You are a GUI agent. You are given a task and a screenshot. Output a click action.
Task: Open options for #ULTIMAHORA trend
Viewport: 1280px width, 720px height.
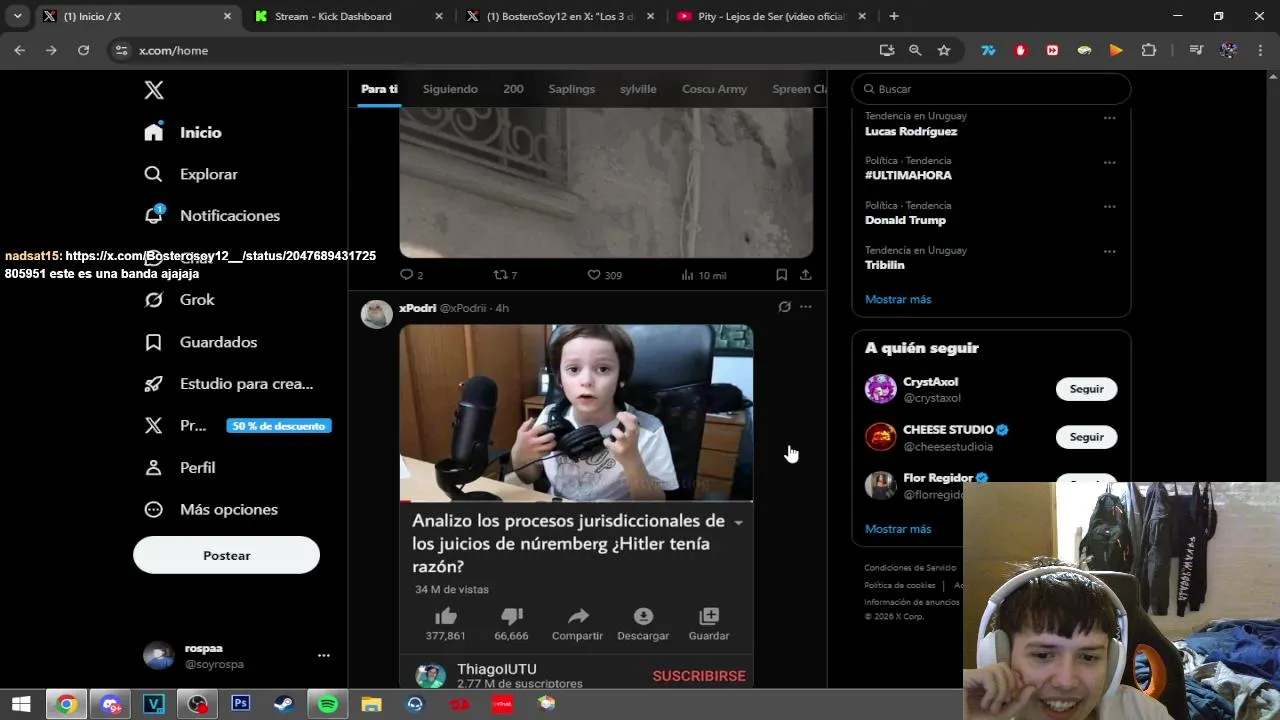[x=1109, y=162]
